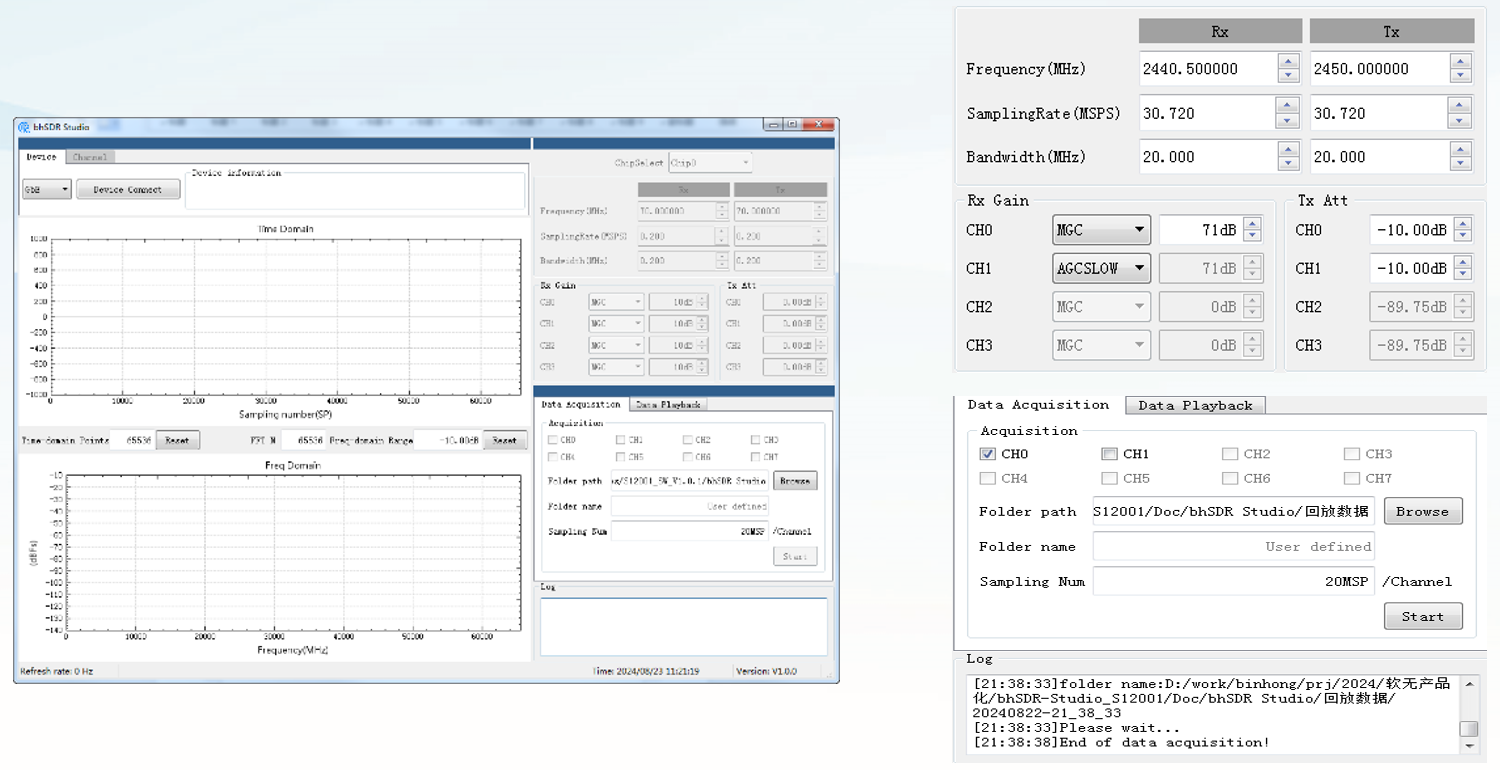Lower Rx Gain CH0 71dB with down arrow
Viewport: 1500px width, 770px height.
pyautogui.click(x=1252, y=237)
